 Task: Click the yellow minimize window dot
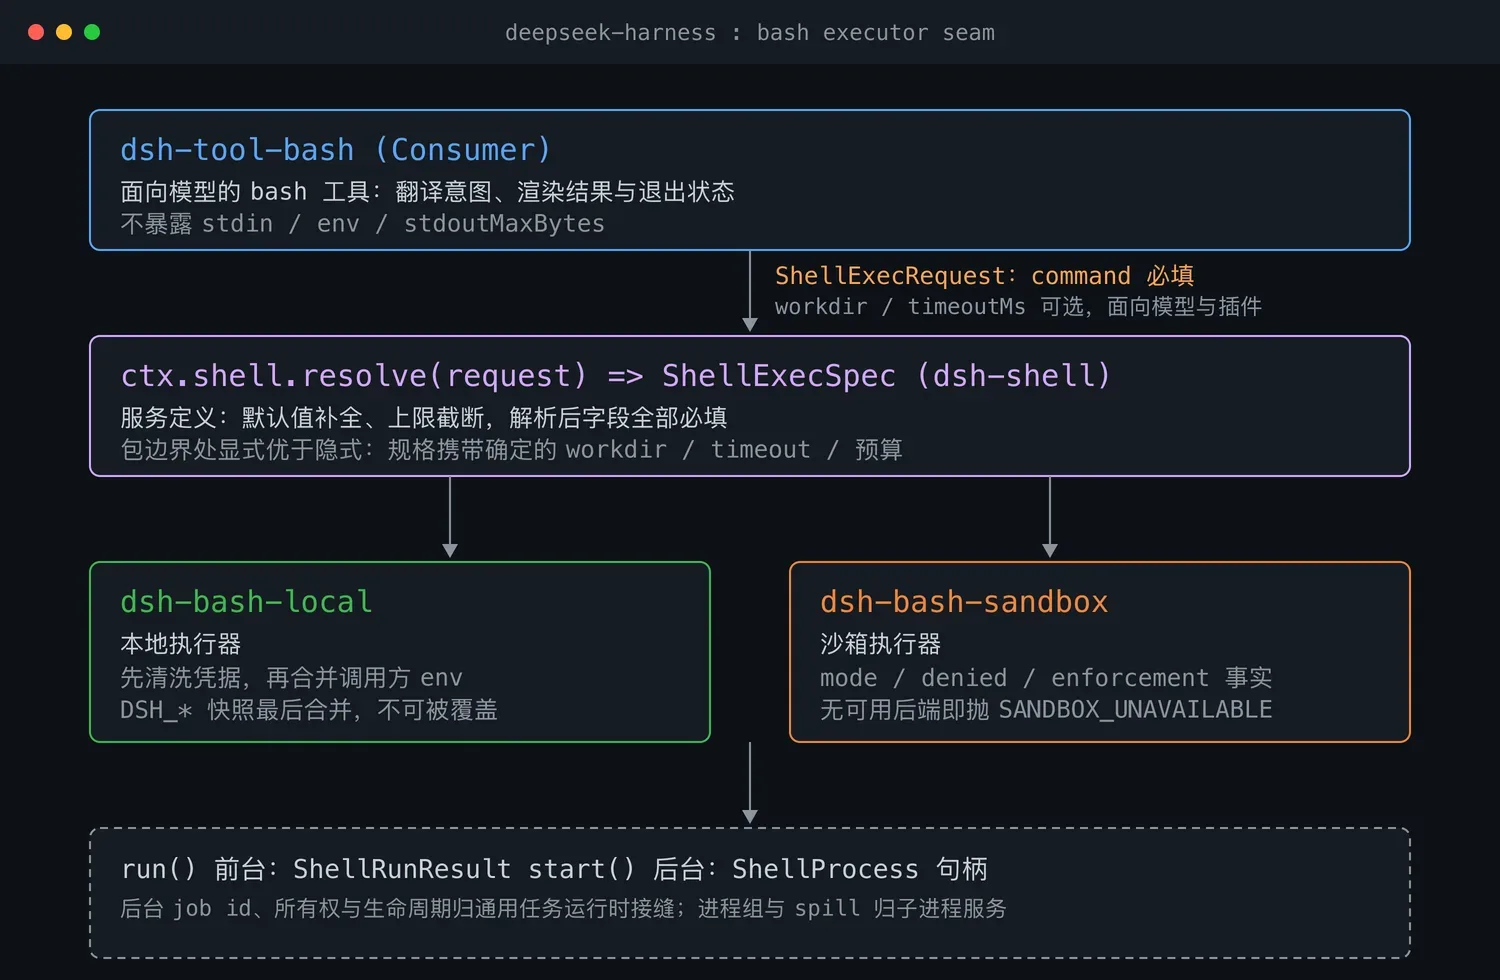coord(64,32)
